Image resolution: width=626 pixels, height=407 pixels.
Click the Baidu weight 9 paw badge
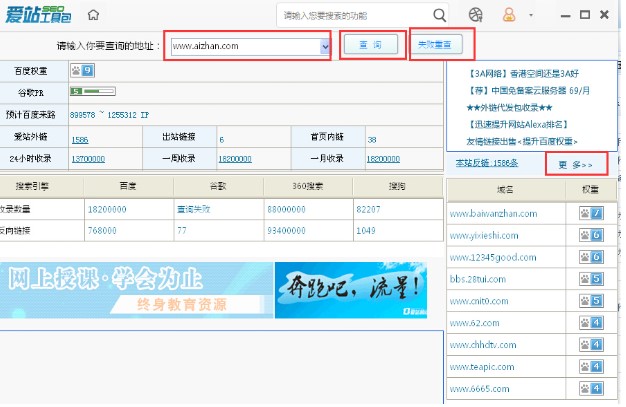click(x=82, y=71)
